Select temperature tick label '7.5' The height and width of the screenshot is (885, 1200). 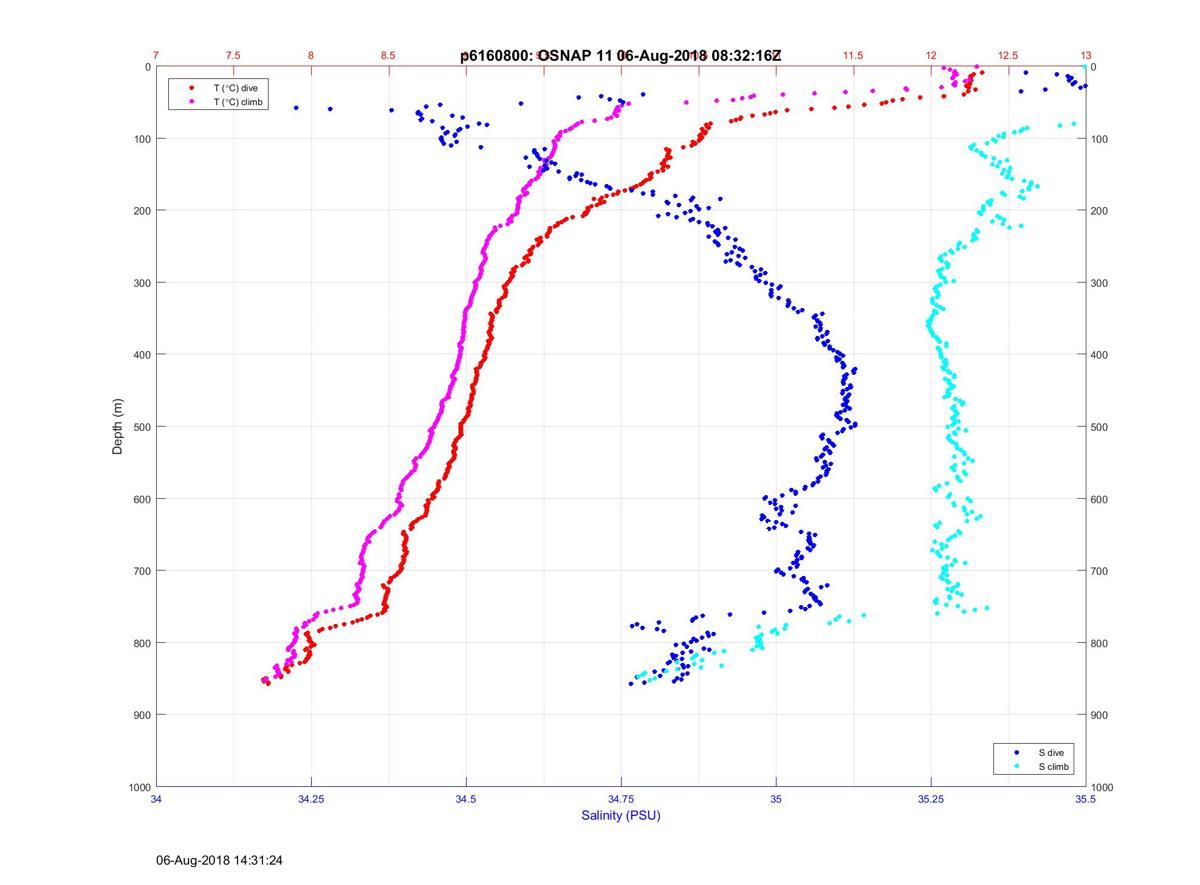[x=233, y=55]
